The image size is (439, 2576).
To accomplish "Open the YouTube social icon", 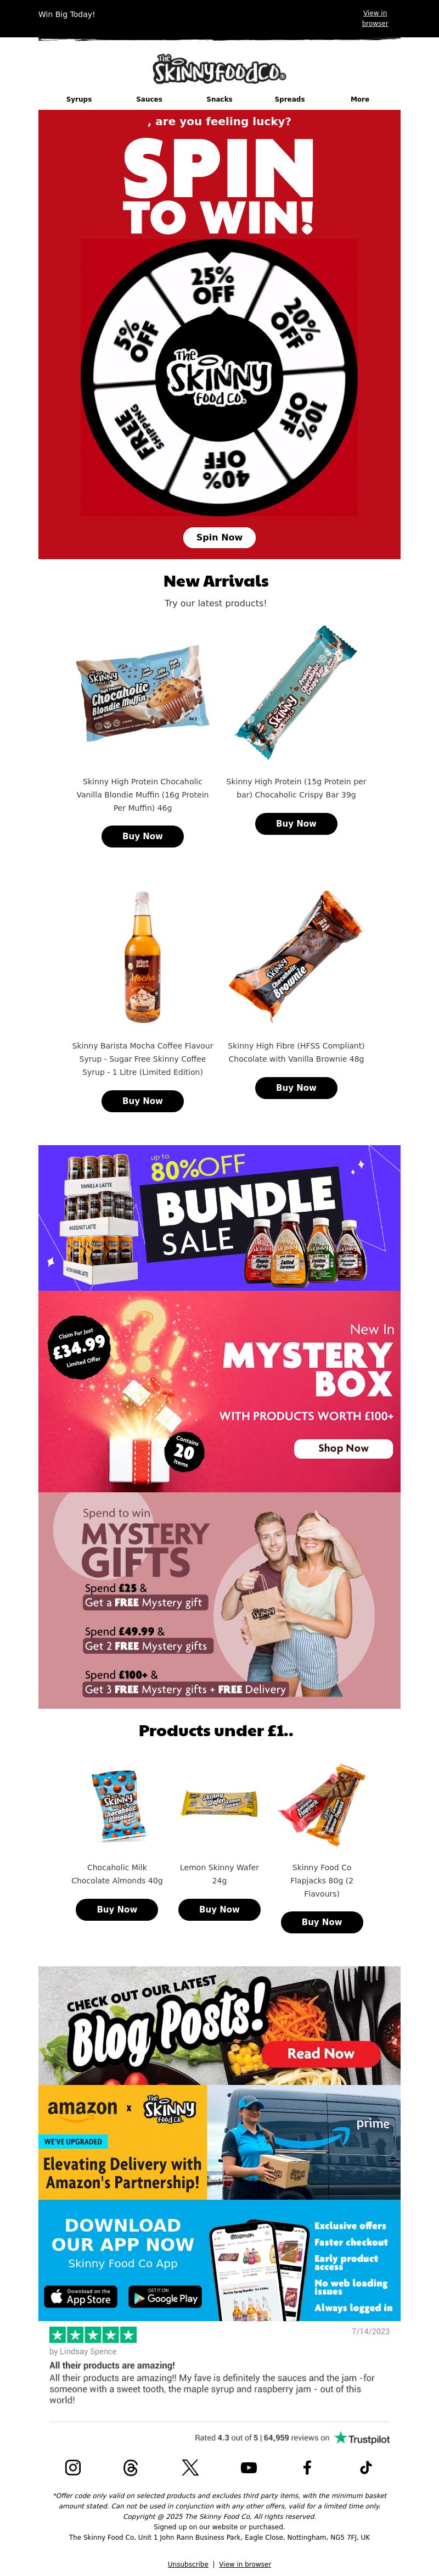I will 249,2467.
